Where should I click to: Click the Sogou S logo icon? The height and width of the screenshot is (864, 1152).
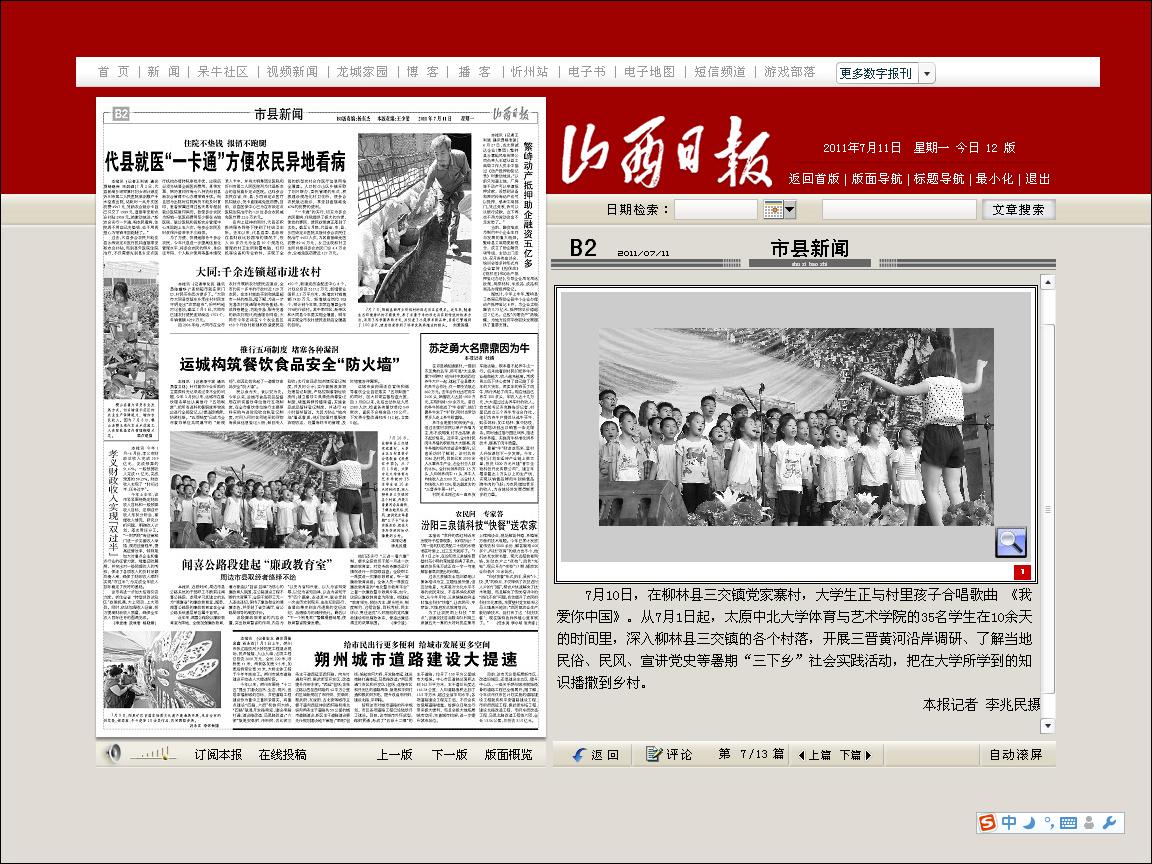point(988,823)
